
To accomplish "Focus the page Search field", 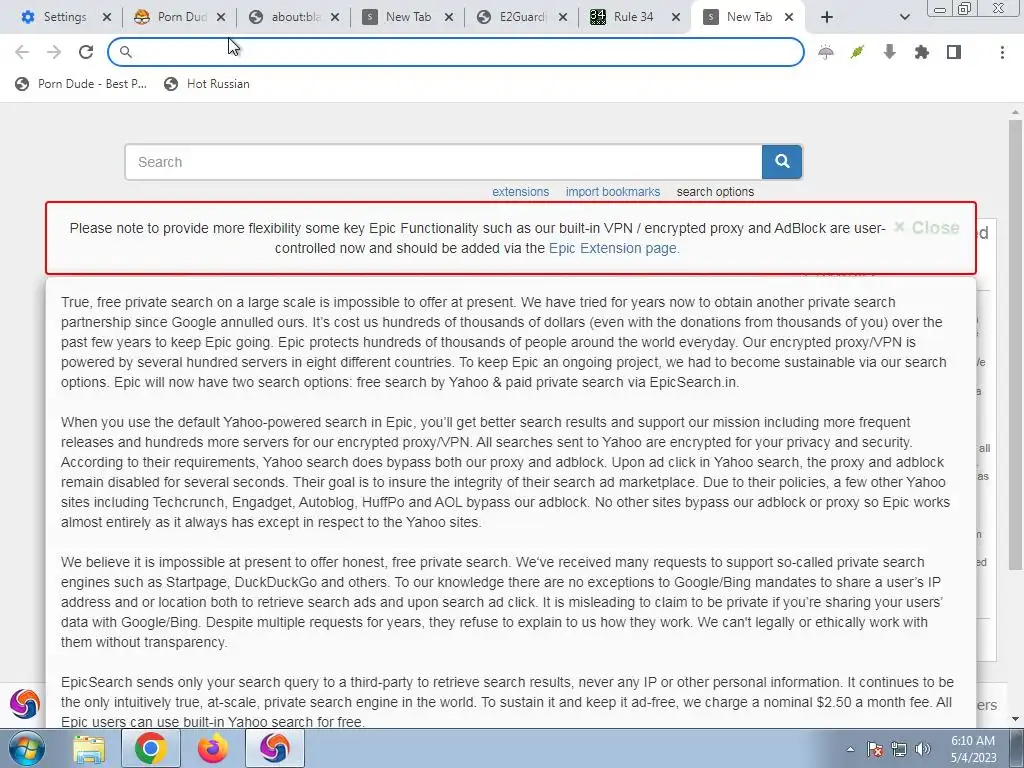I will 443,162.
